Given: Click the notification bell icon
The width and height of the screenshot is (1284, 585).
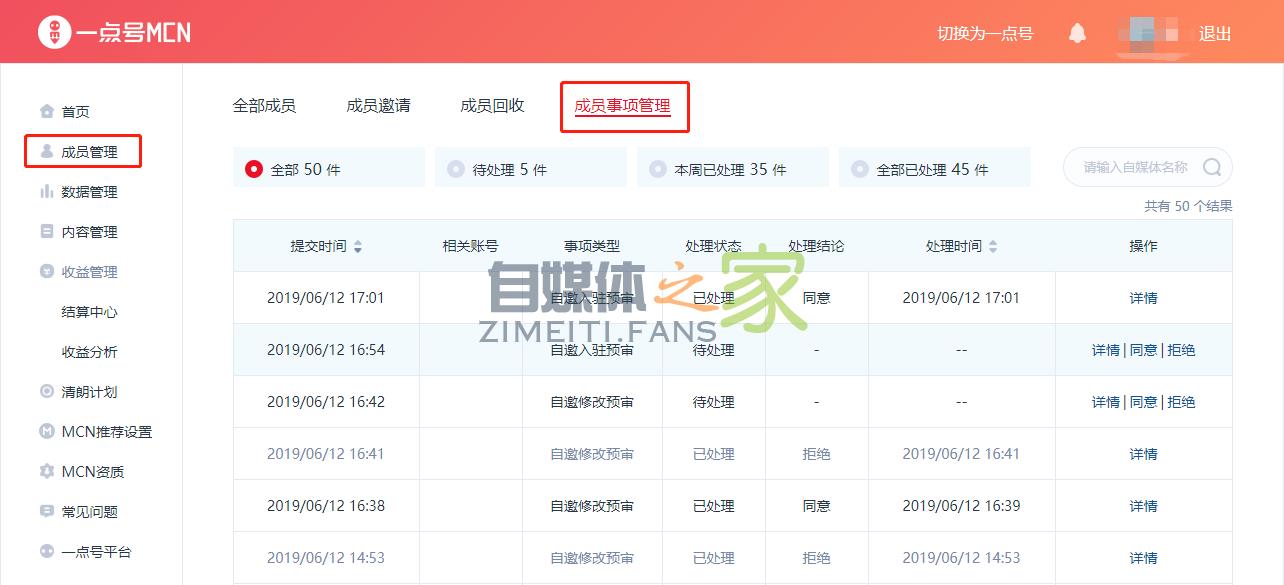Looking at the screenshot, I should pyautogui.click(x=1076, y=31).
